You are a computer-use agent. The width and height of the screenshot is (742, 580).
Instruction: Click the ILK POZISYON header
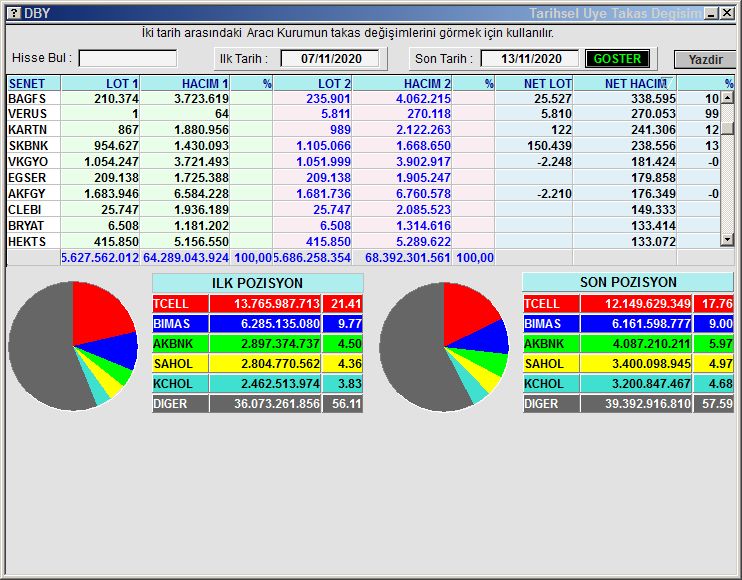click(258, 283)
